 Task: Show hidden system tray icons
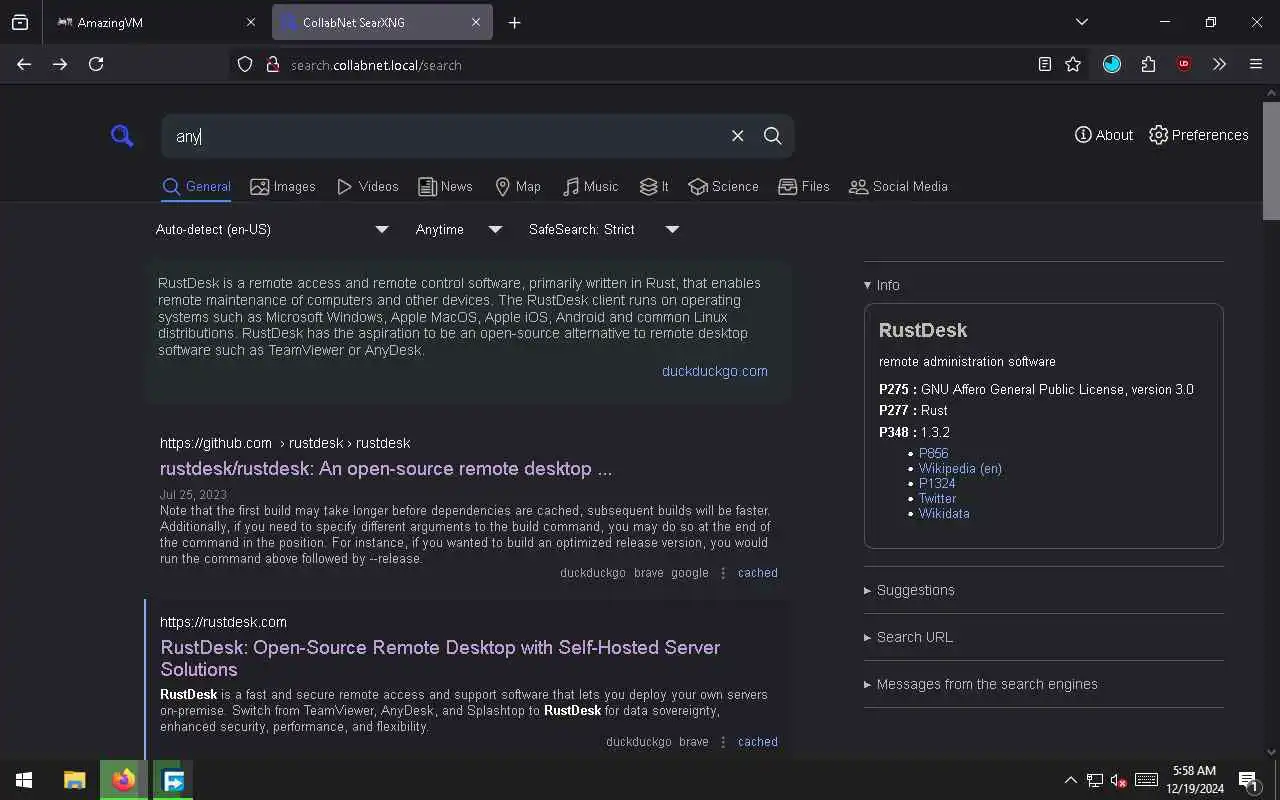pos(1070,780)
